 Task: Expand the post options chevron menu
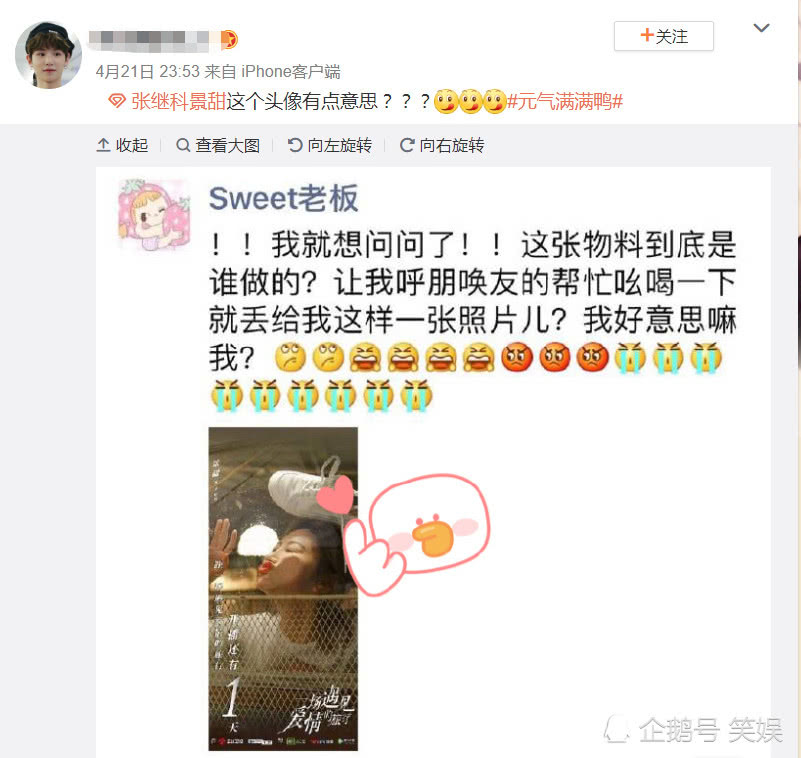coord(761,28)
